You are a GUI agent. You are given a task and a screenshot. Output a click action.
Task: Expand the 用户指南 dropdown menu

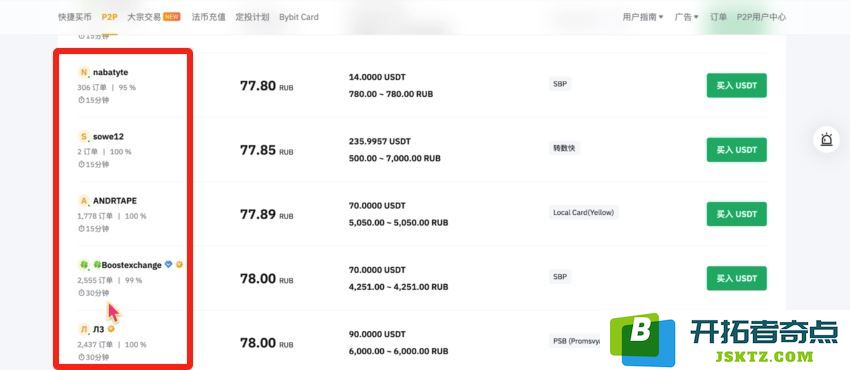point(643,17)
